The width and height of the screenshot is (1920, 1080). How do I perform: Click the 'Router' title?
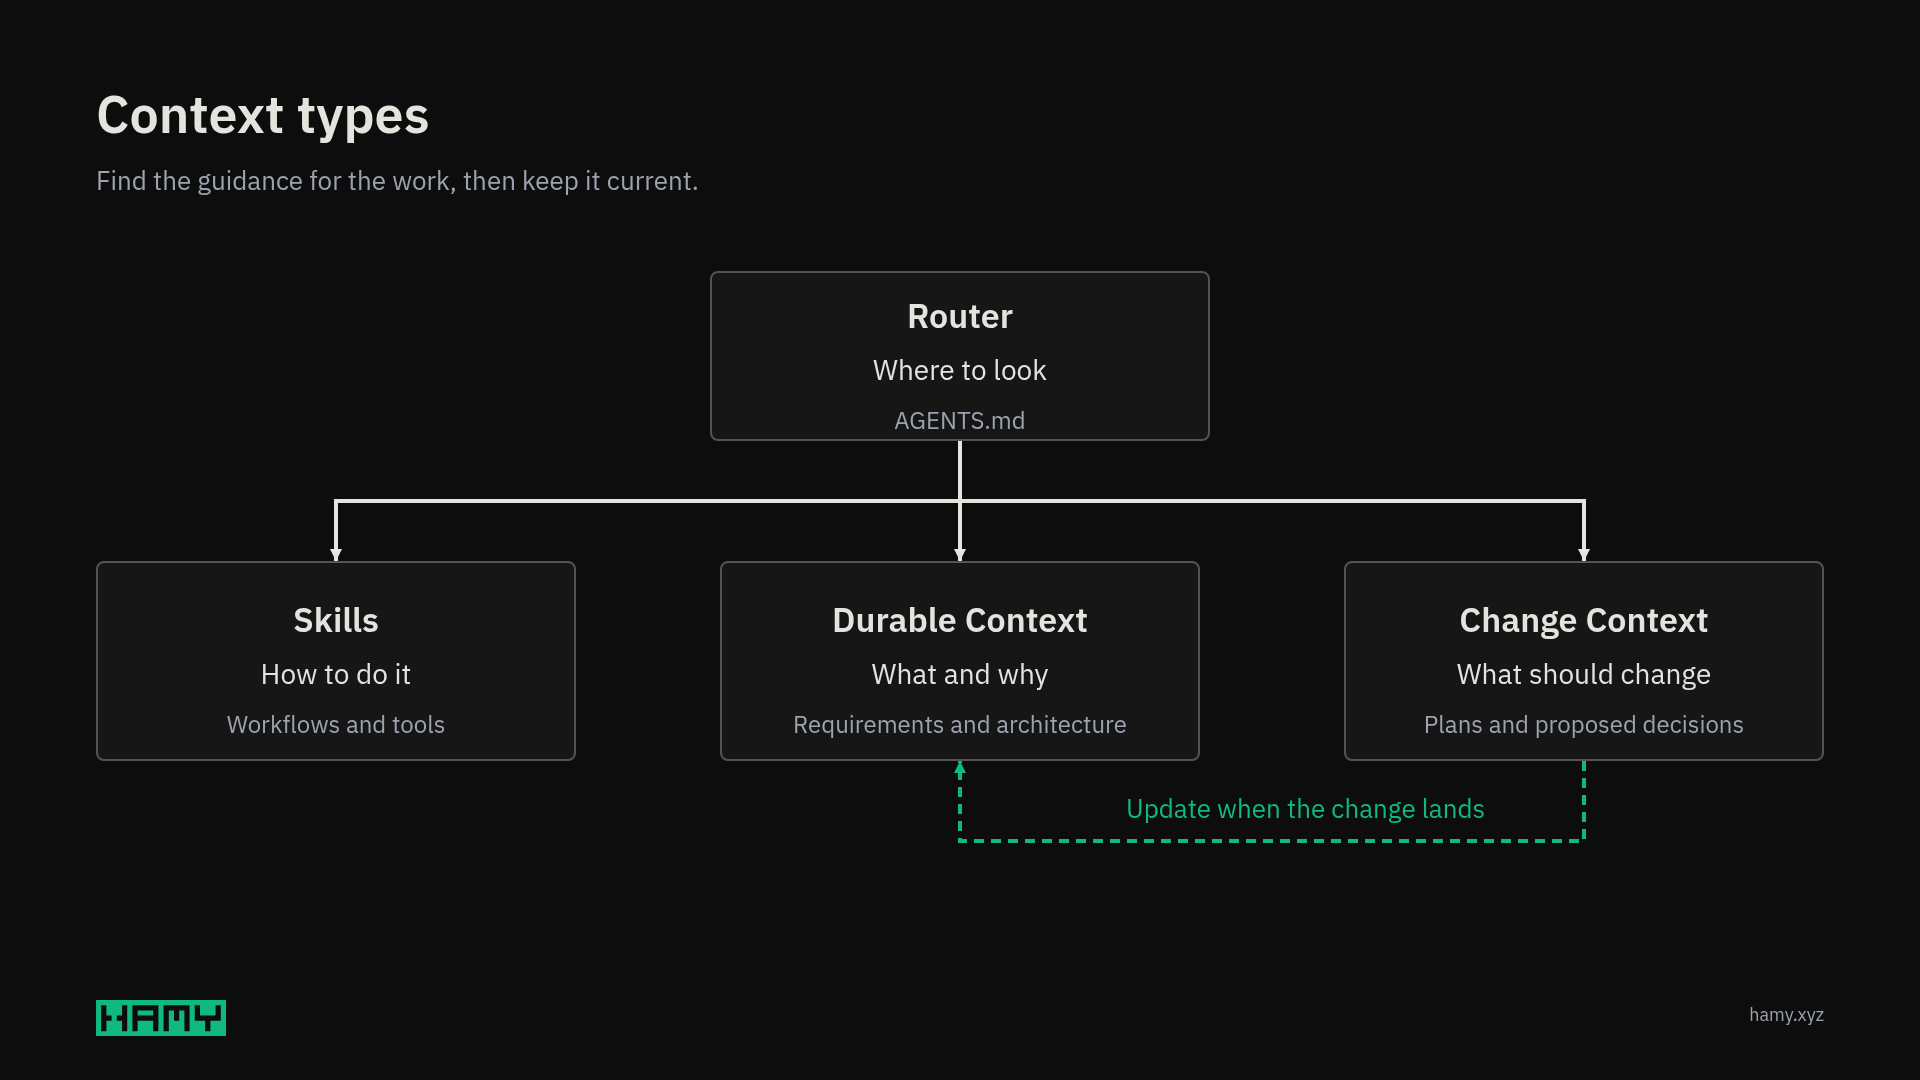point(960,316)
